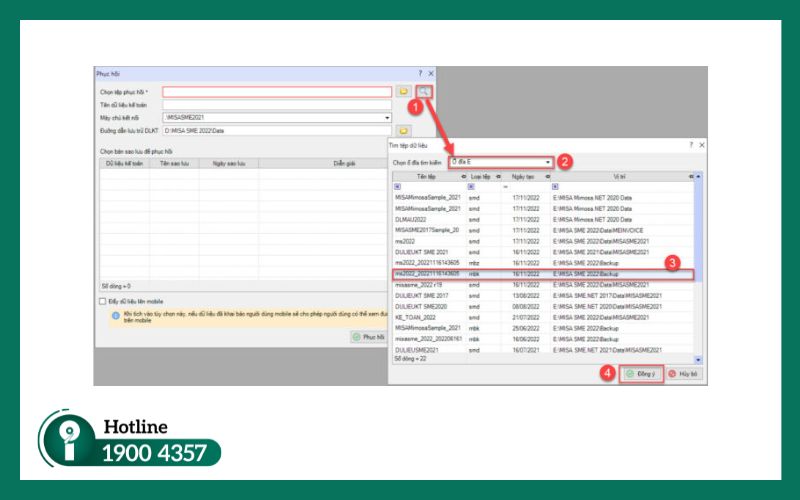Screen dimensions: 800x500
Task: Select the MISAMimosaSample_2021 mbk row dated 25/06/2022
Action: point(543,329)
